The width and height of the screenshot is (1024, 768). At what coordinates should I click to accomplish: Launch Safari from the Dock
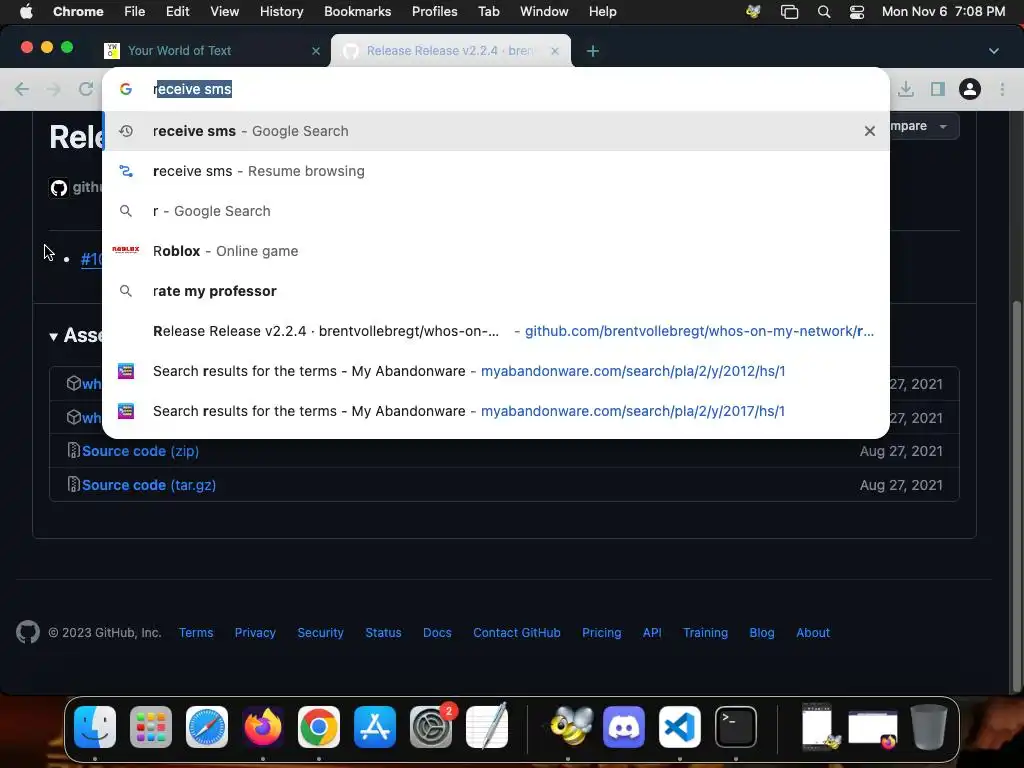click(207, 727)
